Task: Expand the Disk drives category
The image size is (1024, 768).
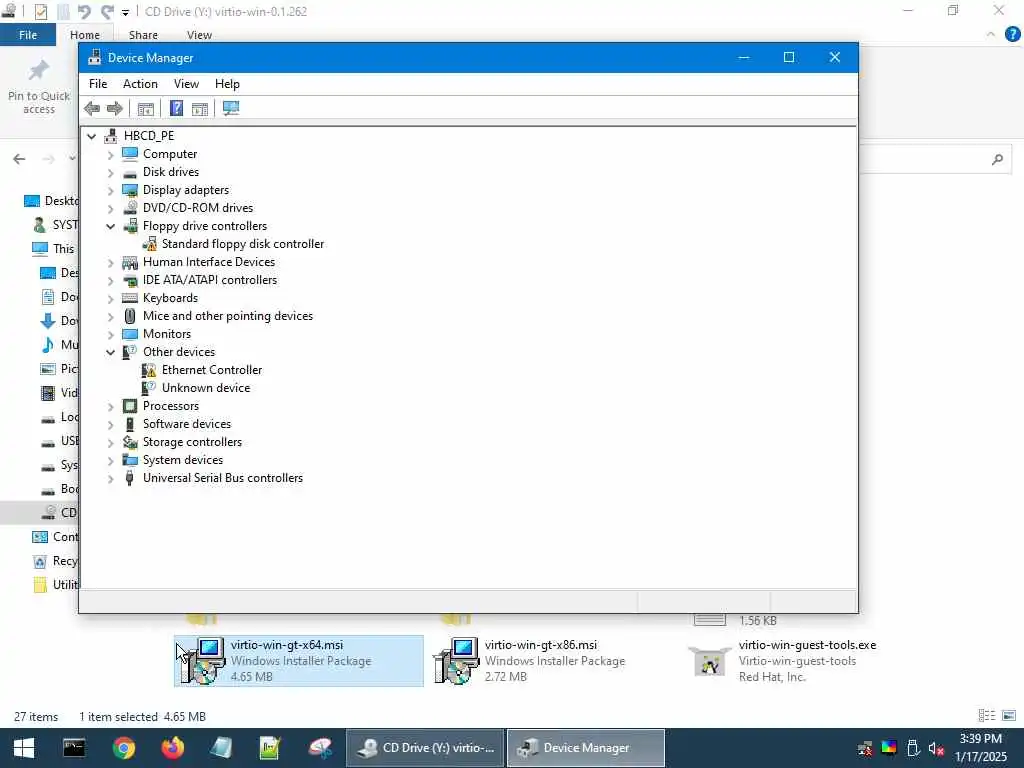Action: (110, 172)
